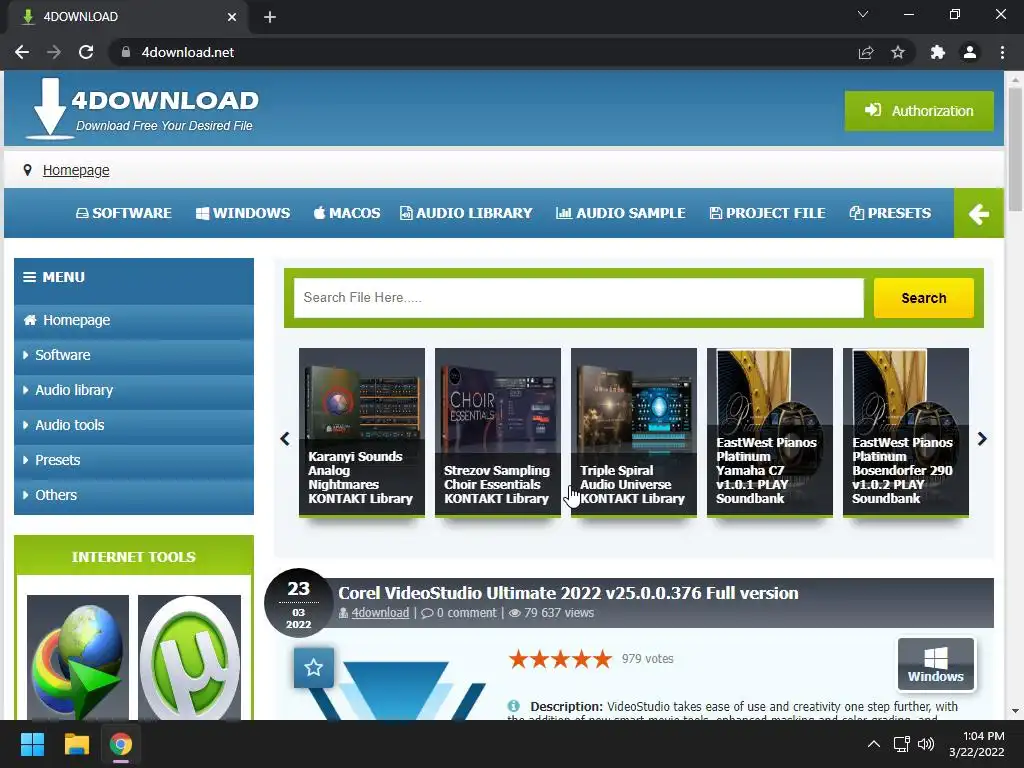Click the 4DOWNLOAD site logo
1024x768 pixels.
coord(142,108)
